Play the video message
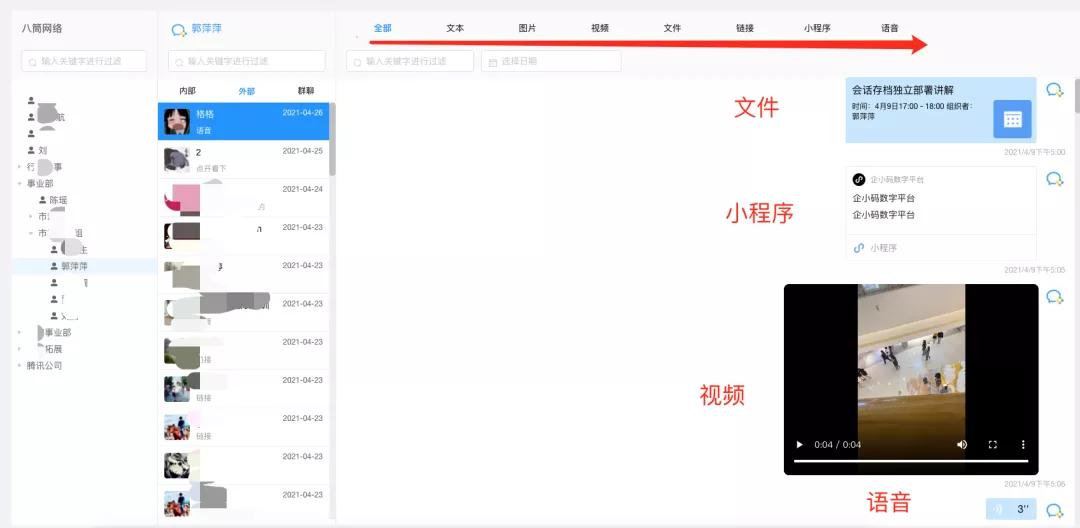The height and width of the screenshot is (528, 1080). 800,445
